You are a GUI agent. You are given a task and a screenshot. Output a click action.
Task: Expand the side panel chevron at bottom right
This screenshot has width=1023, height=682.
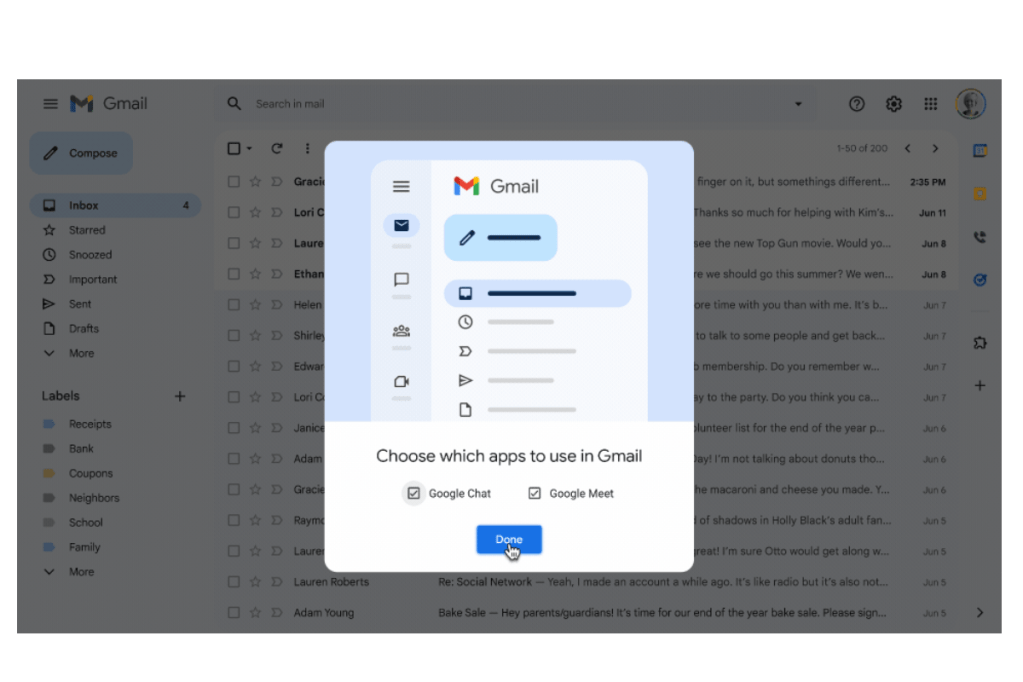[980, 613]
